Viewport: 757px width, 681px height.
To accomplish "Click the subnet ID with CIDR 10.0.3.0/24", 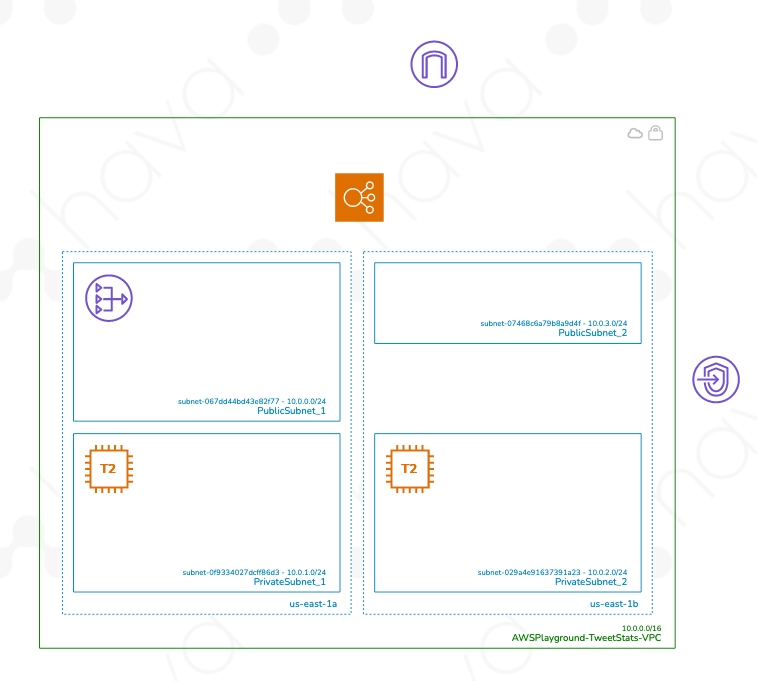I will coord(553,323).
